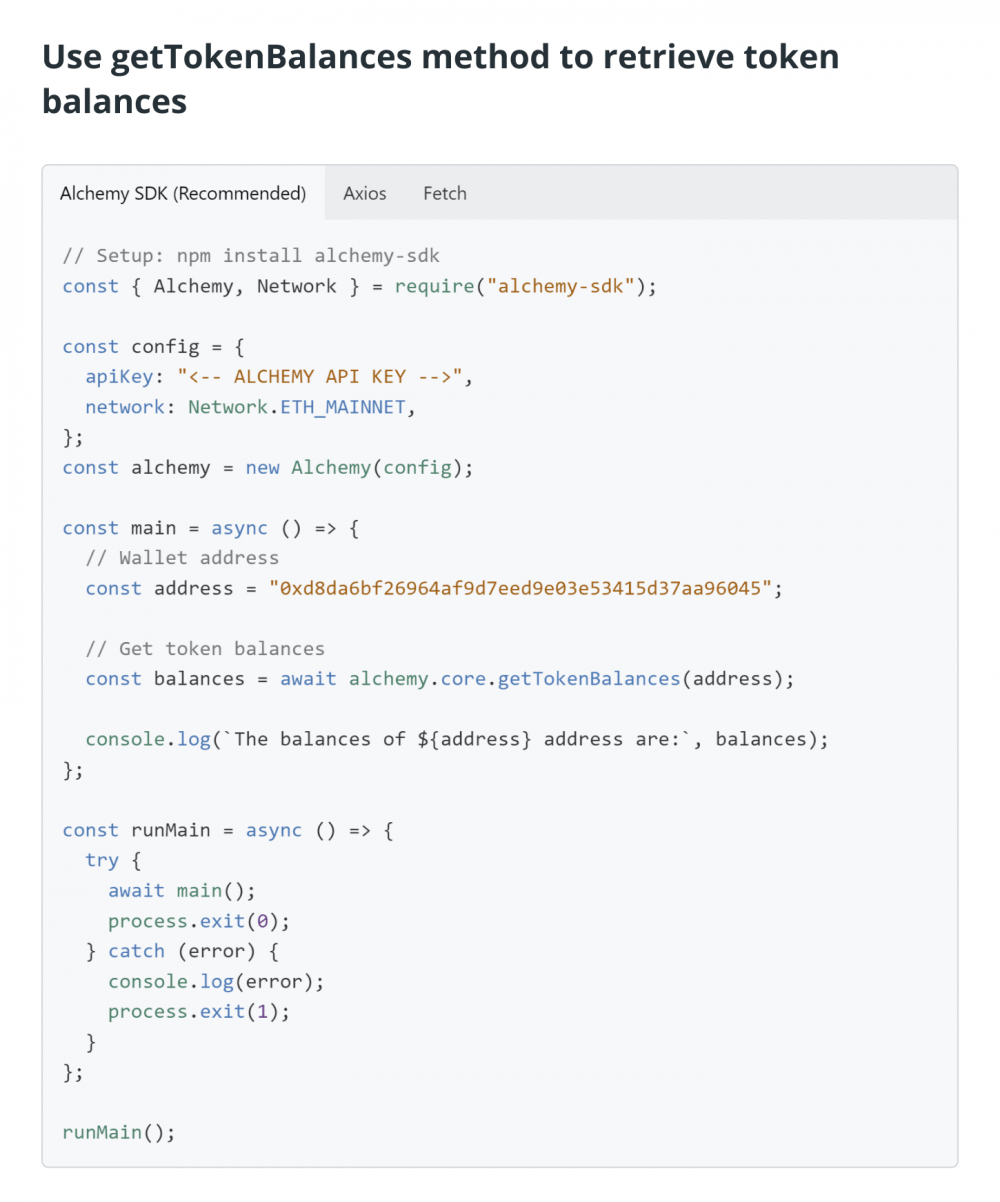Click the Network.ETH_MAINNET value
1000x1202 pixels.
coord(300,407)
